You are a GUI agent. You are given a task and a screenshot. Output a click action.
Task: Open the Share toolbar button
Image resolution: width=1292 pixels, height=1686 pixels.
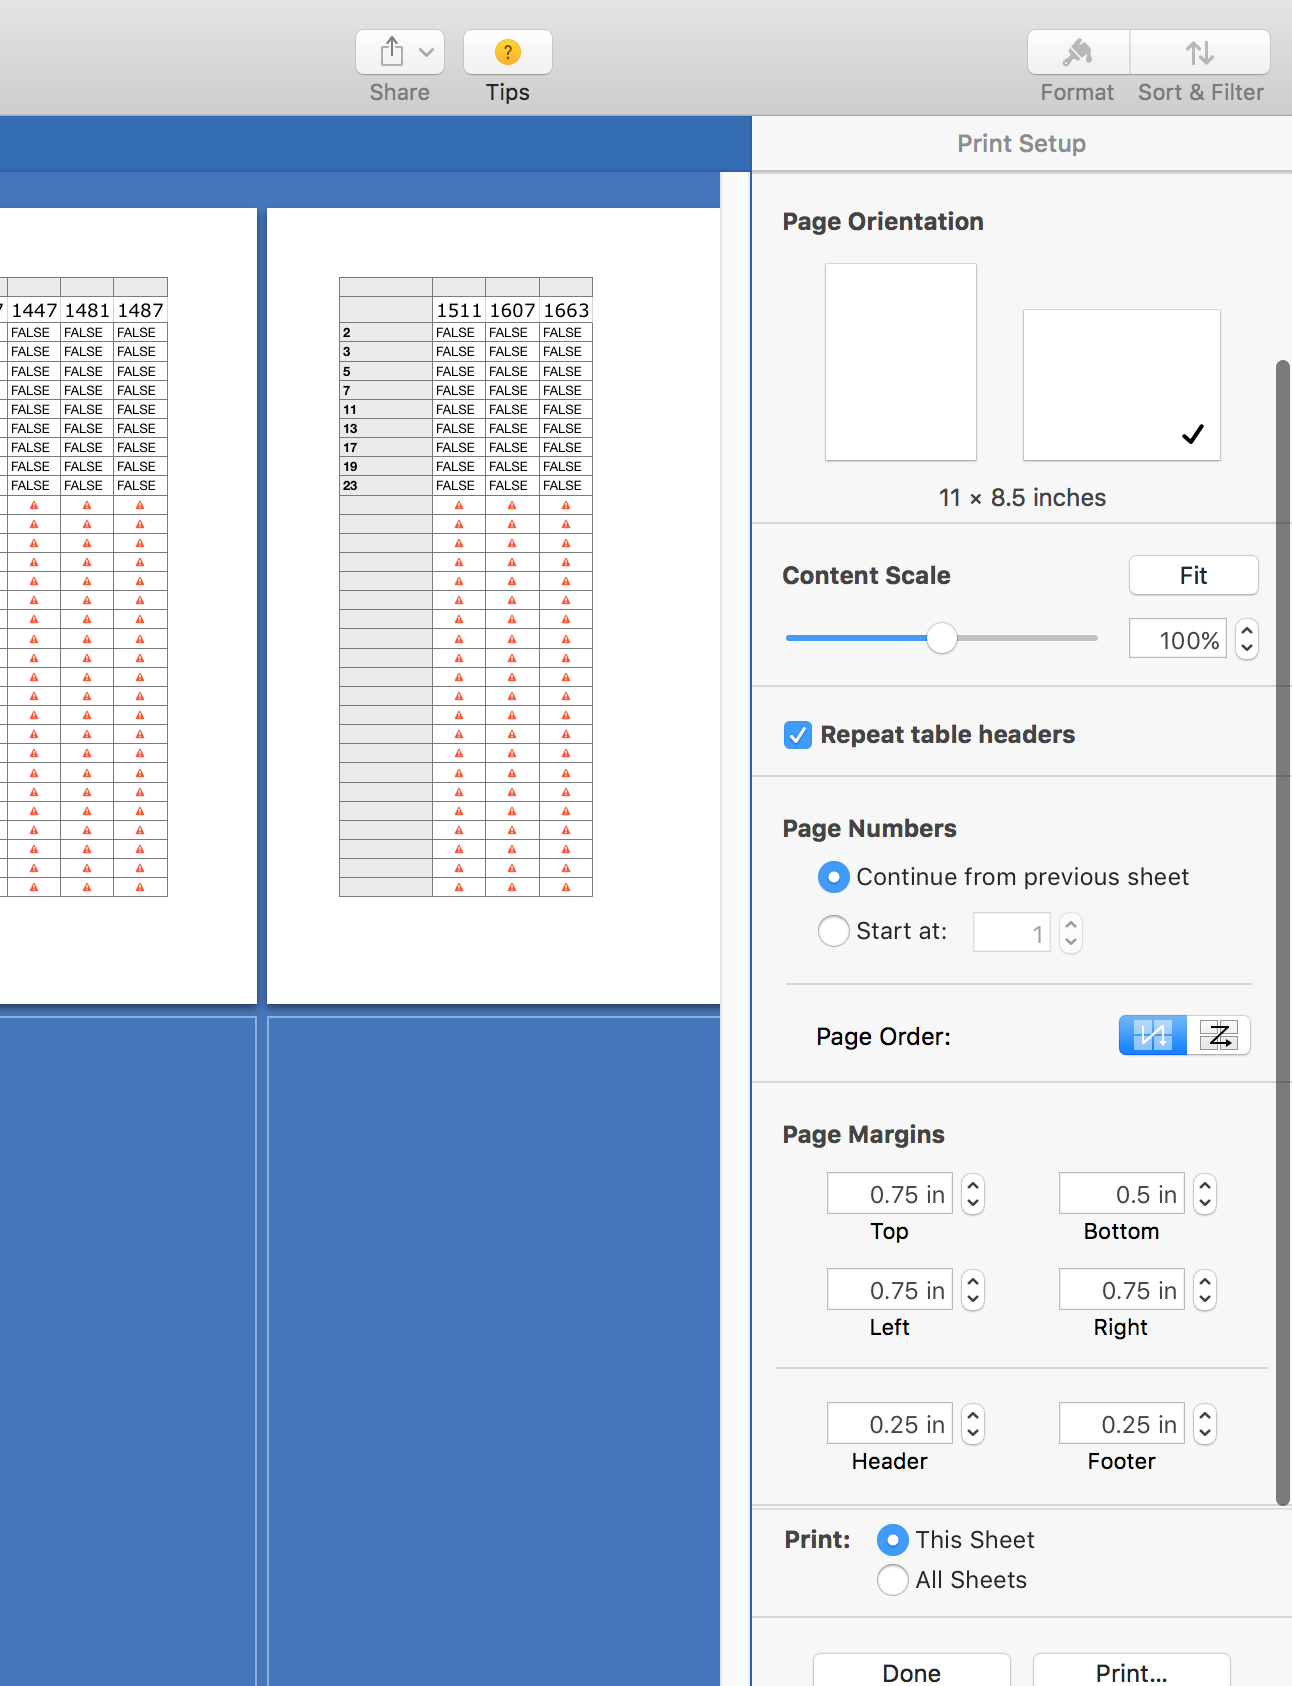[x=400, y=52]
